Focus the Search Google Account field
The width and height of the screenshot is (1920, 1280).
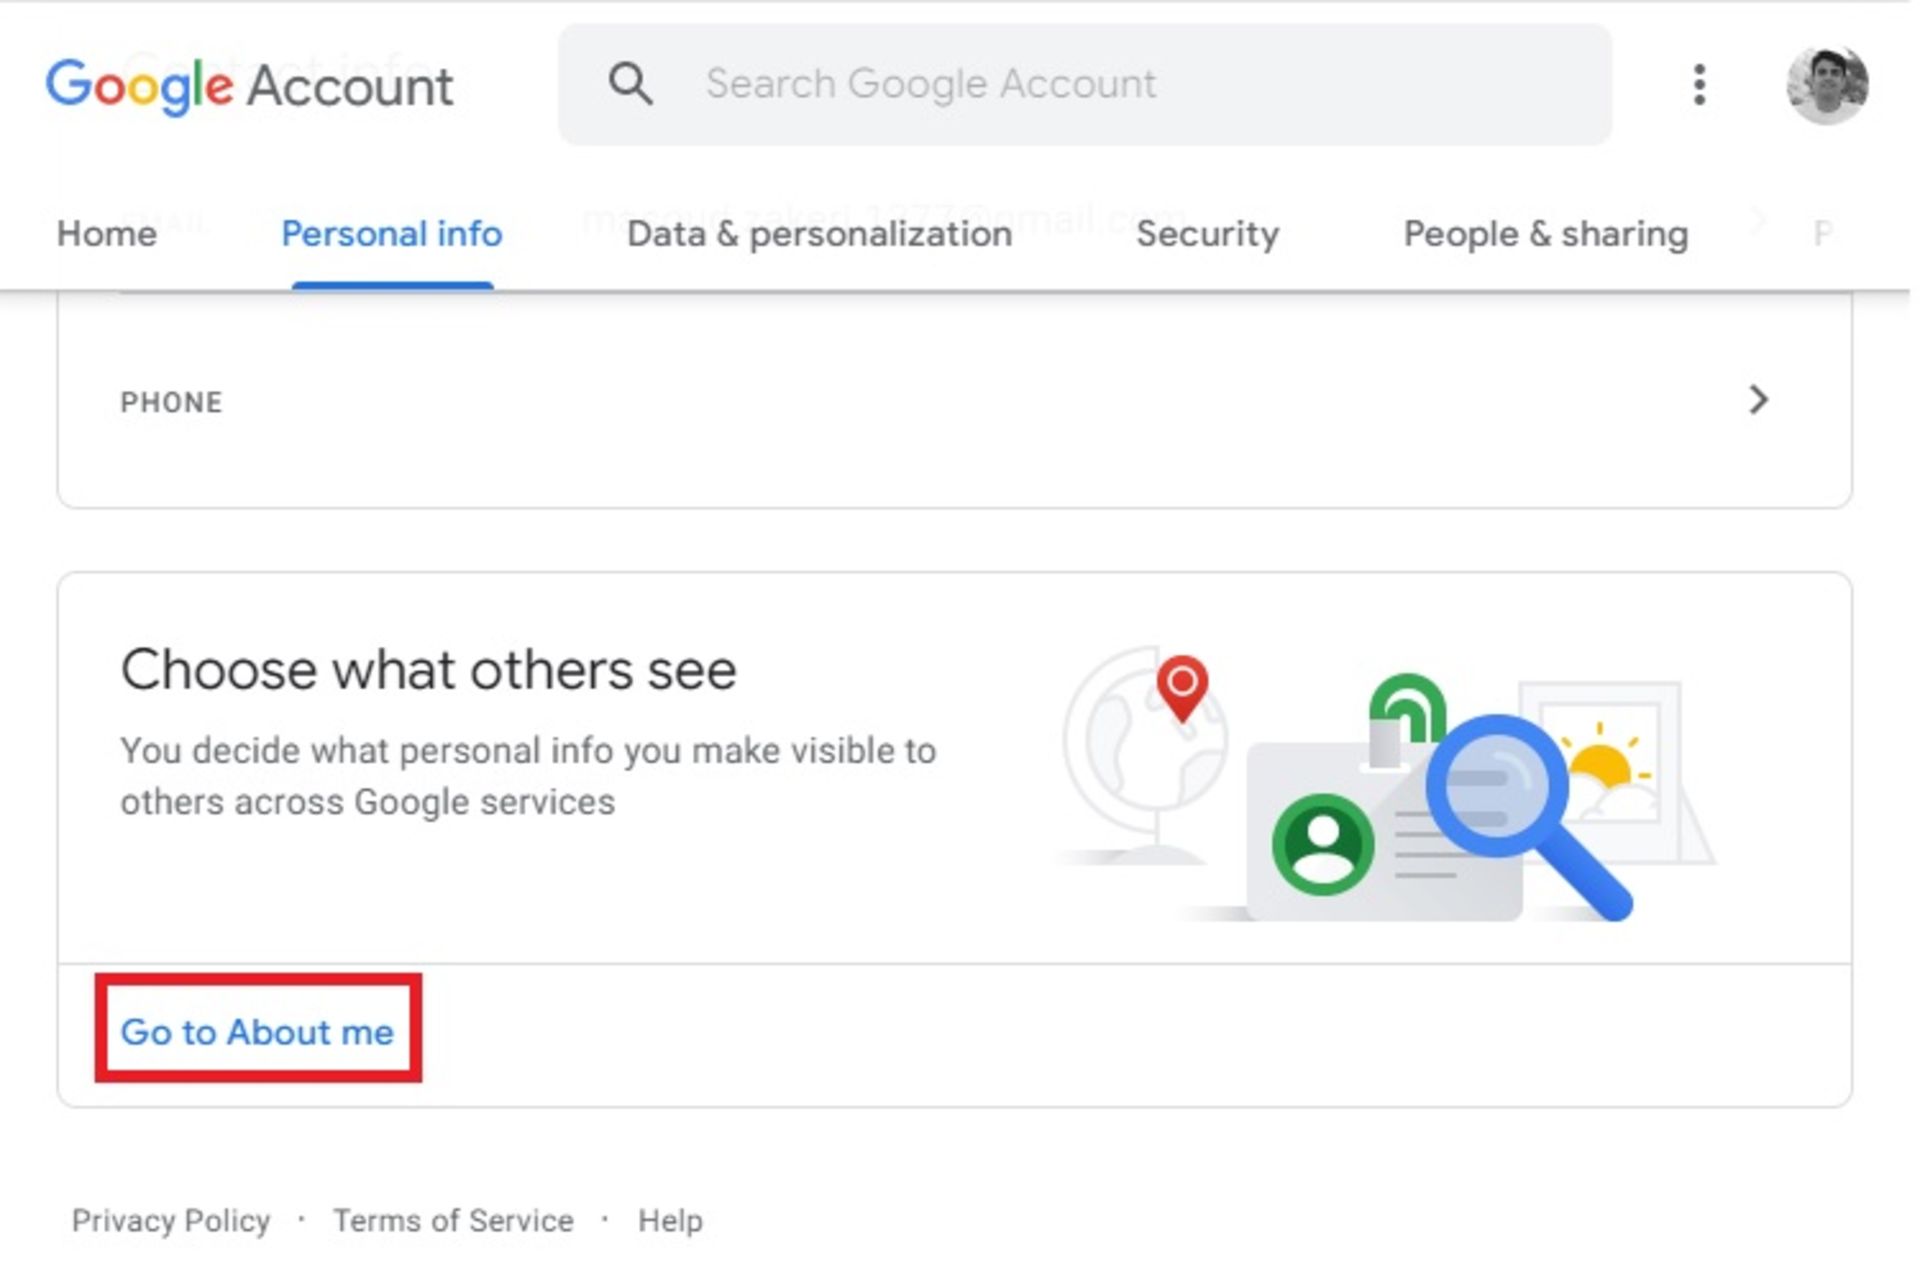(x=1085, y=85)
